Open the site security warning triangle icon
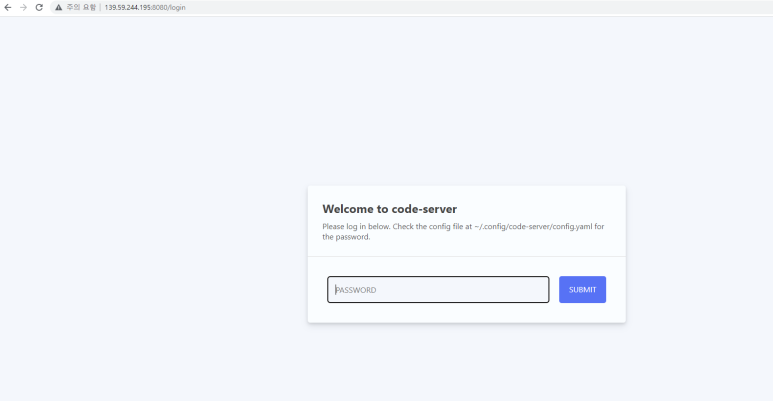The image size is (773, 401). [58, 7]
